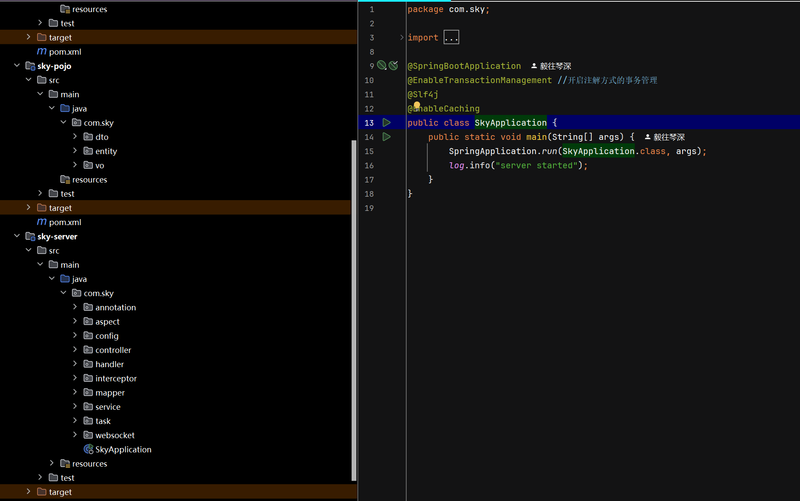Select the interceptor package folder icon
800x501 pixels.
[88, 379]
